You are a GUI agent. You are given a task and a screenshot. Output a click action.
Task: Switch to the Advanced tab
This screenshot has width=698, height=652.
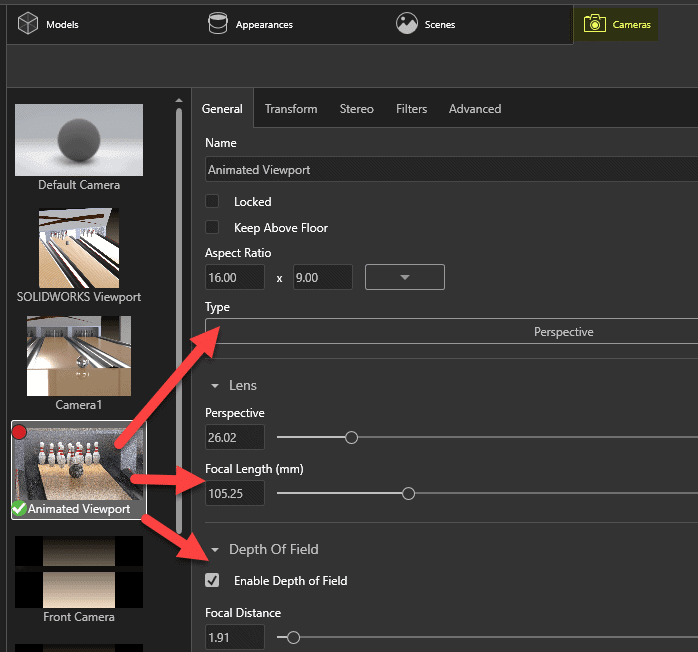tap(475, 109)
